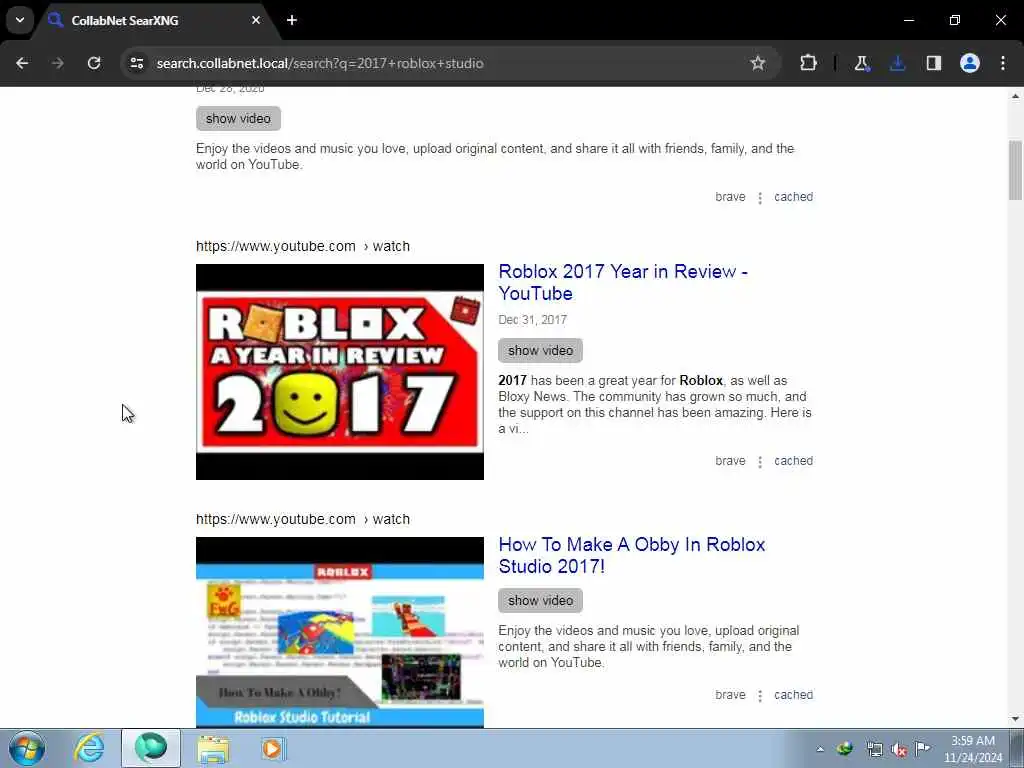Open Action Center flag icon
Image resolution: width=1024 pixels, height=768 pixels.
922,748
